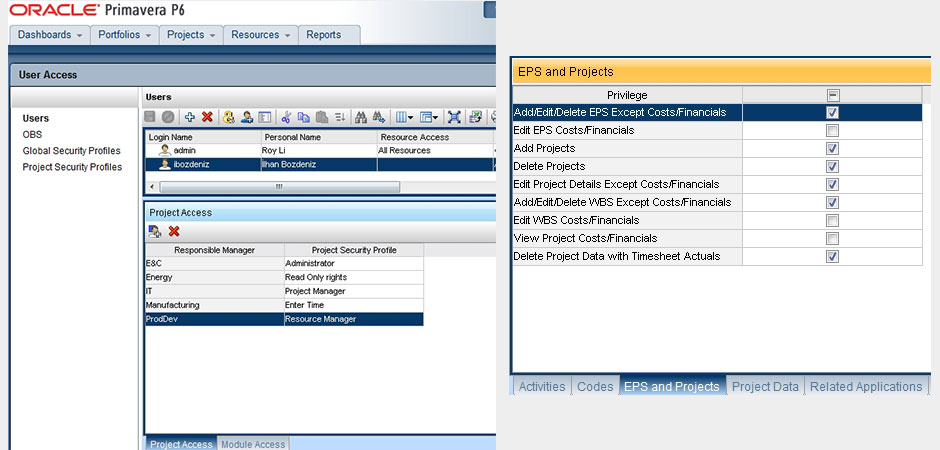Uncheck the Add Projects privilege checkbox
The image size is (940, 450).
coord(832,148)
